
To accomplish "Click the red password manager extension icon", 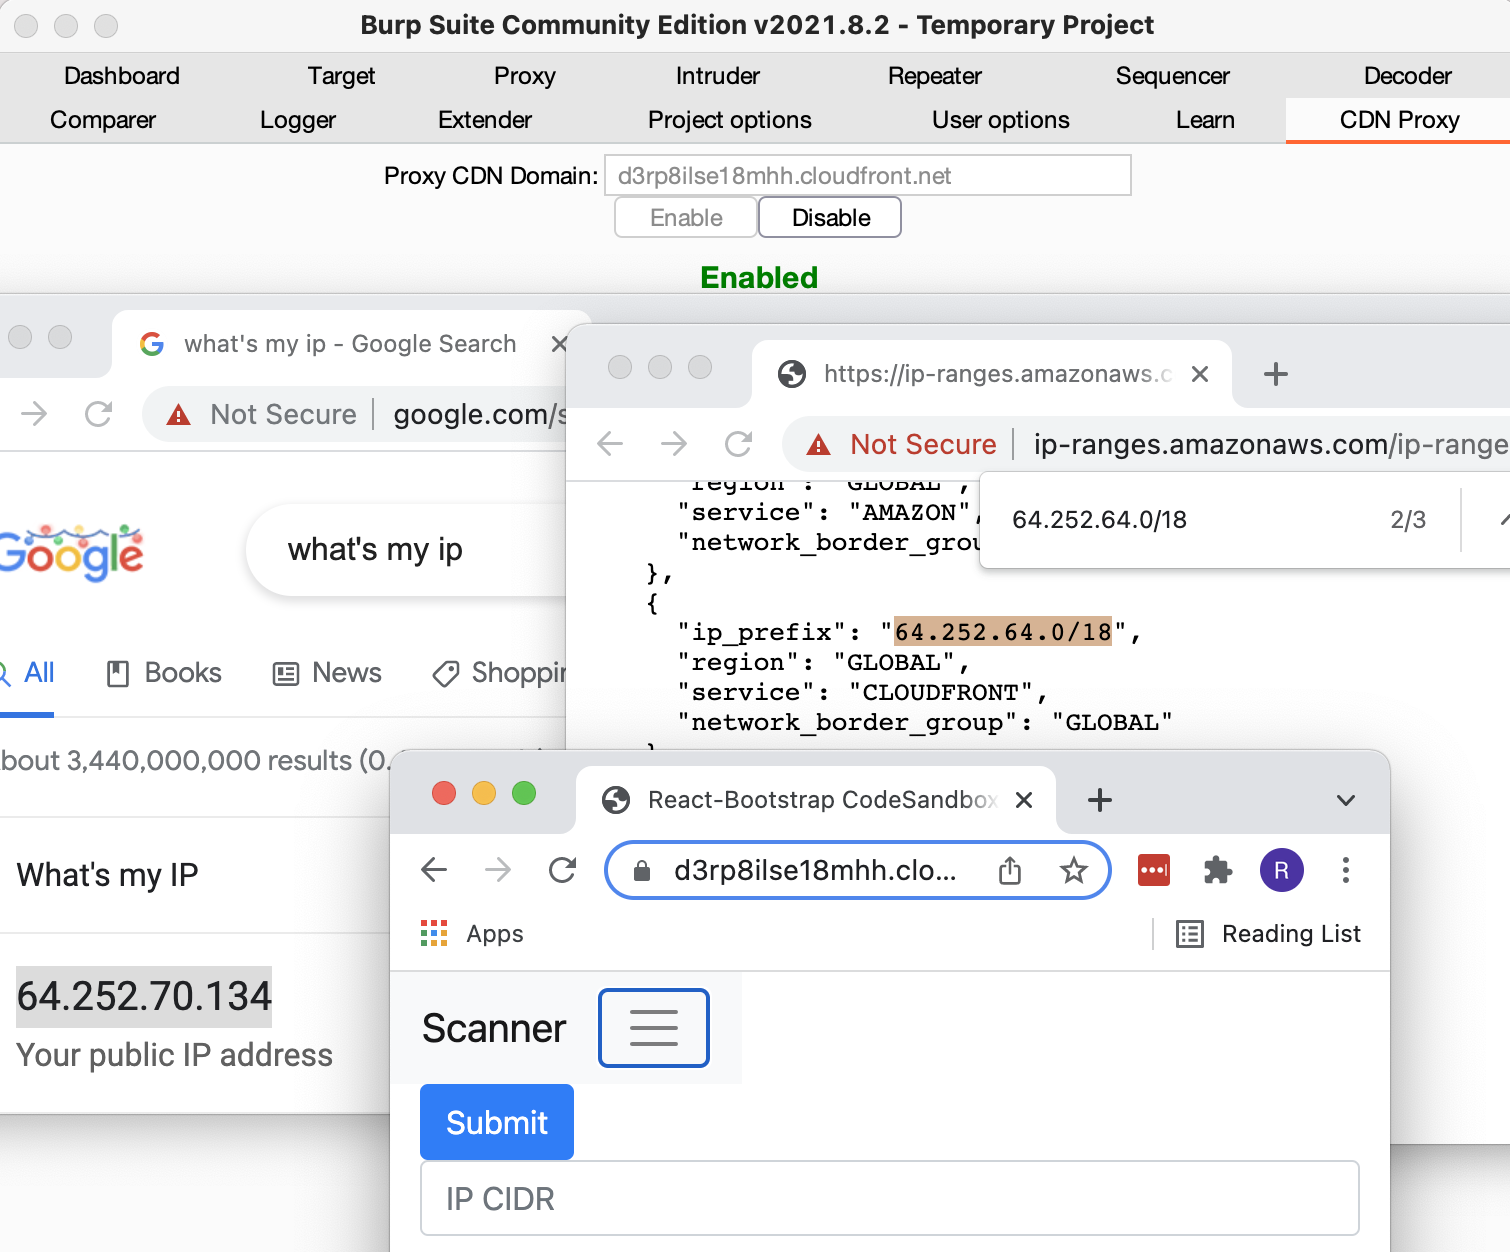I will click(x=1154, y=870).
